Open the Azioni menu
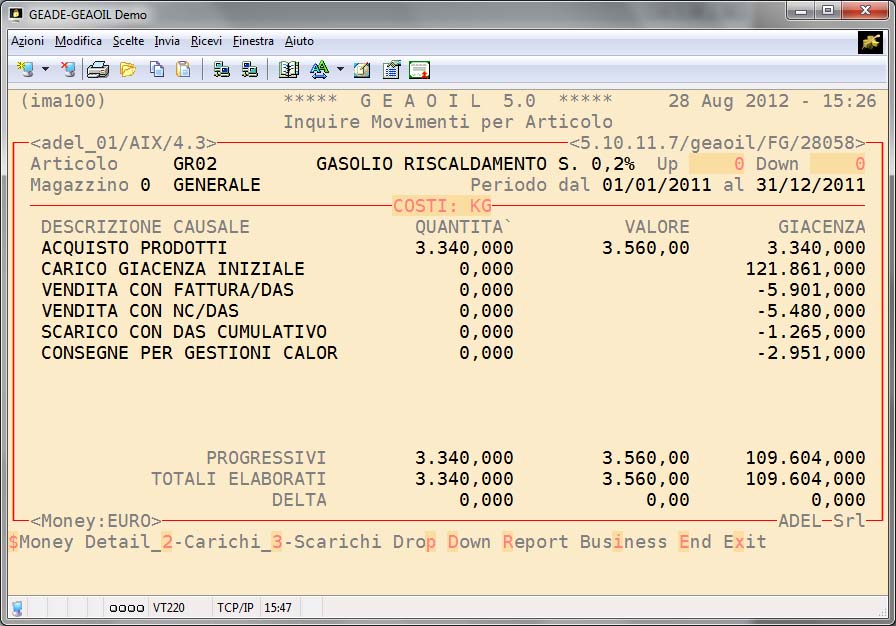This screenshot has width=896, height=626. click(x=27, y=41)
